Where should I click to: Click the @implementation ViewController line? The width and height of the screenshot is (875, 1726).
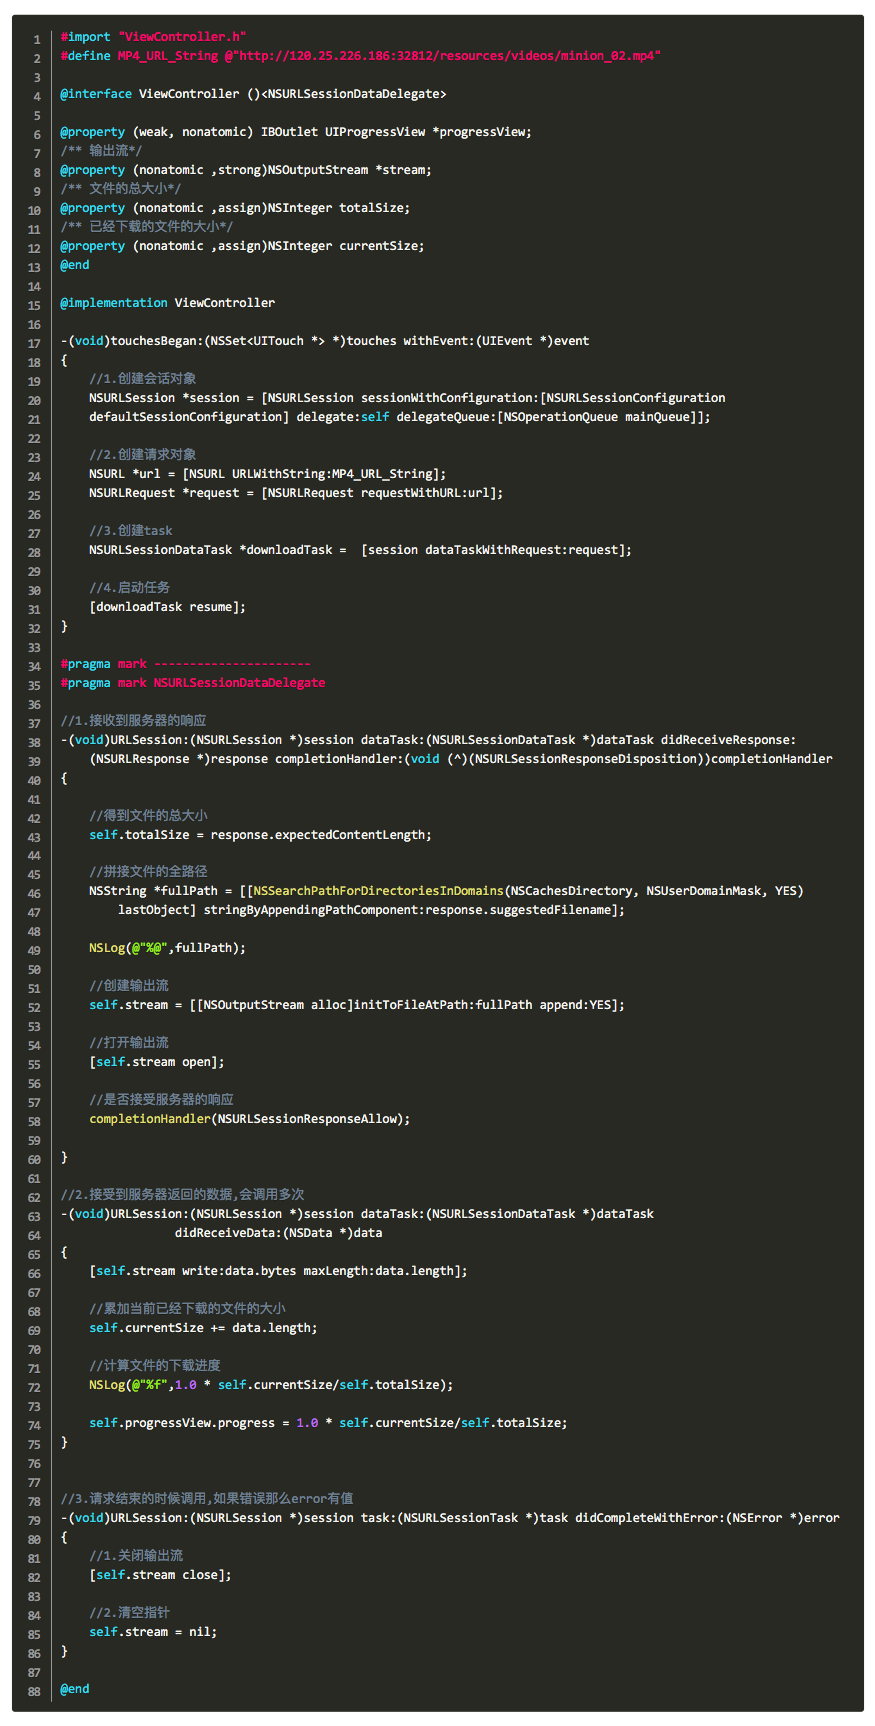tap(167, 303)
